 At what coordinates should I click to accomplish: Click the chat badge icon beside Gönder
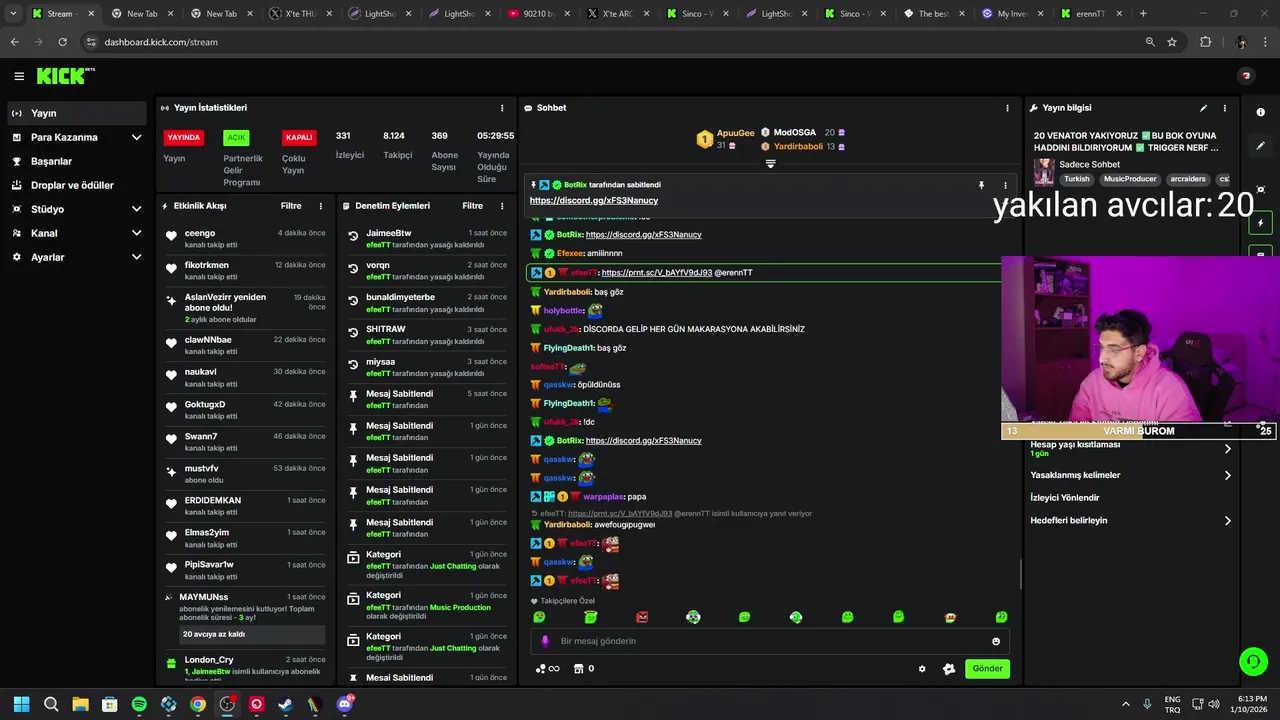point(949,669)
